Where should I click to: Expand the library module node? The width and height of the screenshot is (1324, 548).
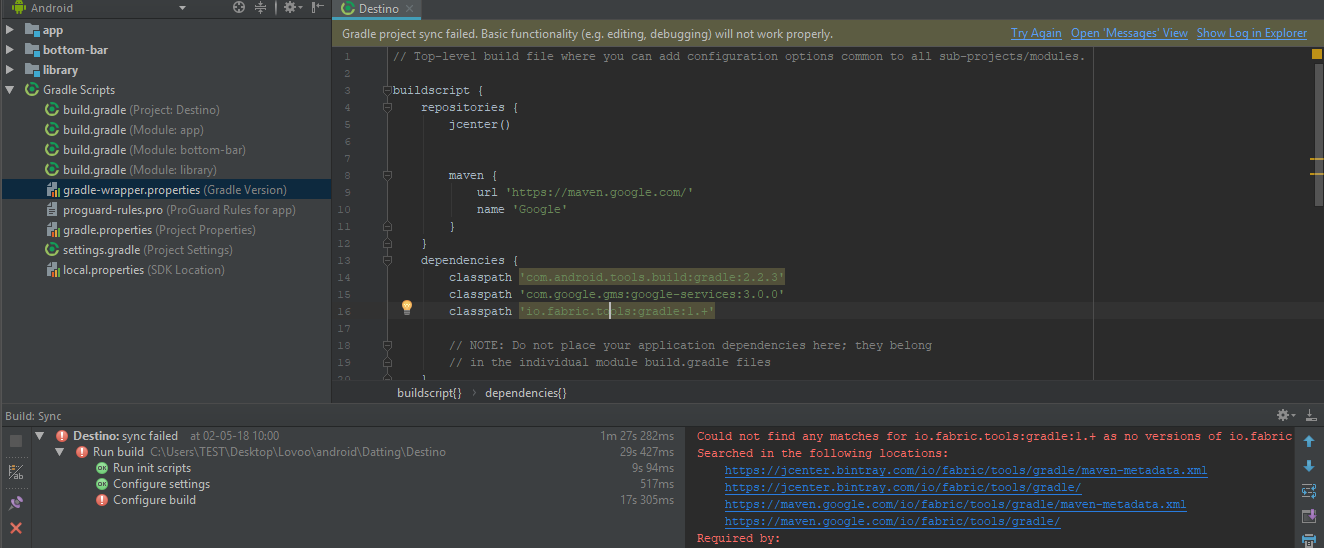(x=10, y=70)
